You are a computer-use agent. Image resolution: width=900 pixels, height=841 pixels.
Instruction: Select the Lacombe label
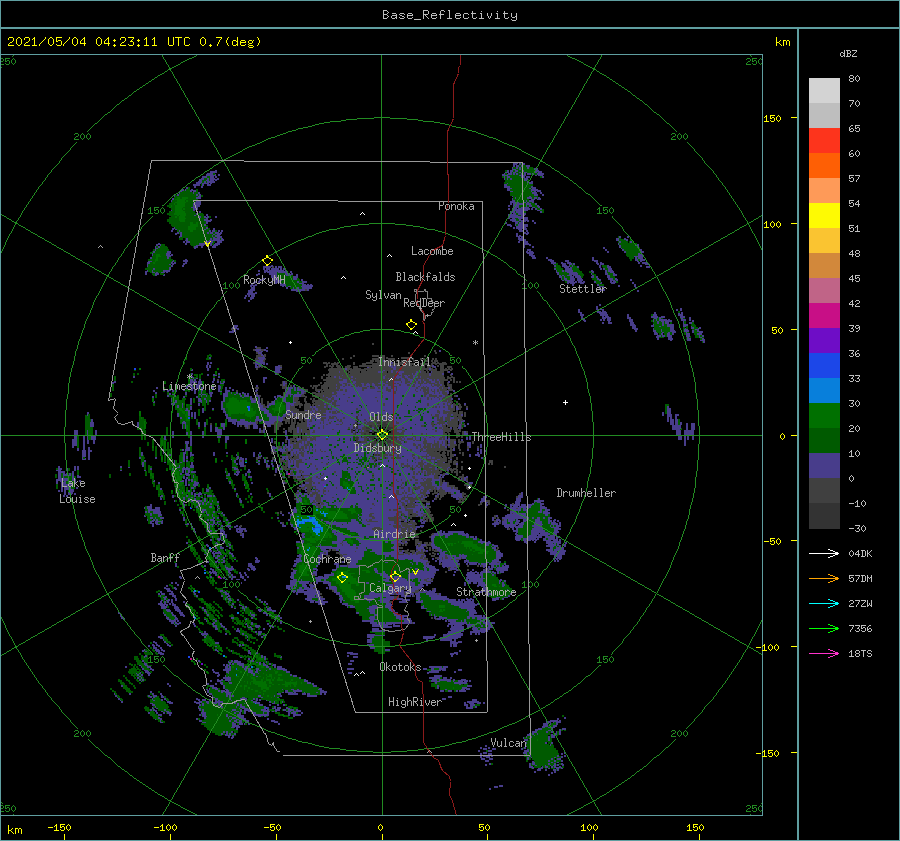tap(432, 251)
